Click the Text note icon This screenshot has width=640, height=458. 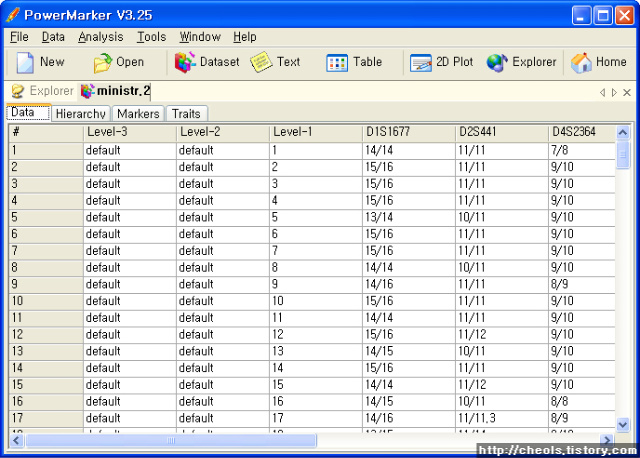pyautogui.click(x=261, y=62)
